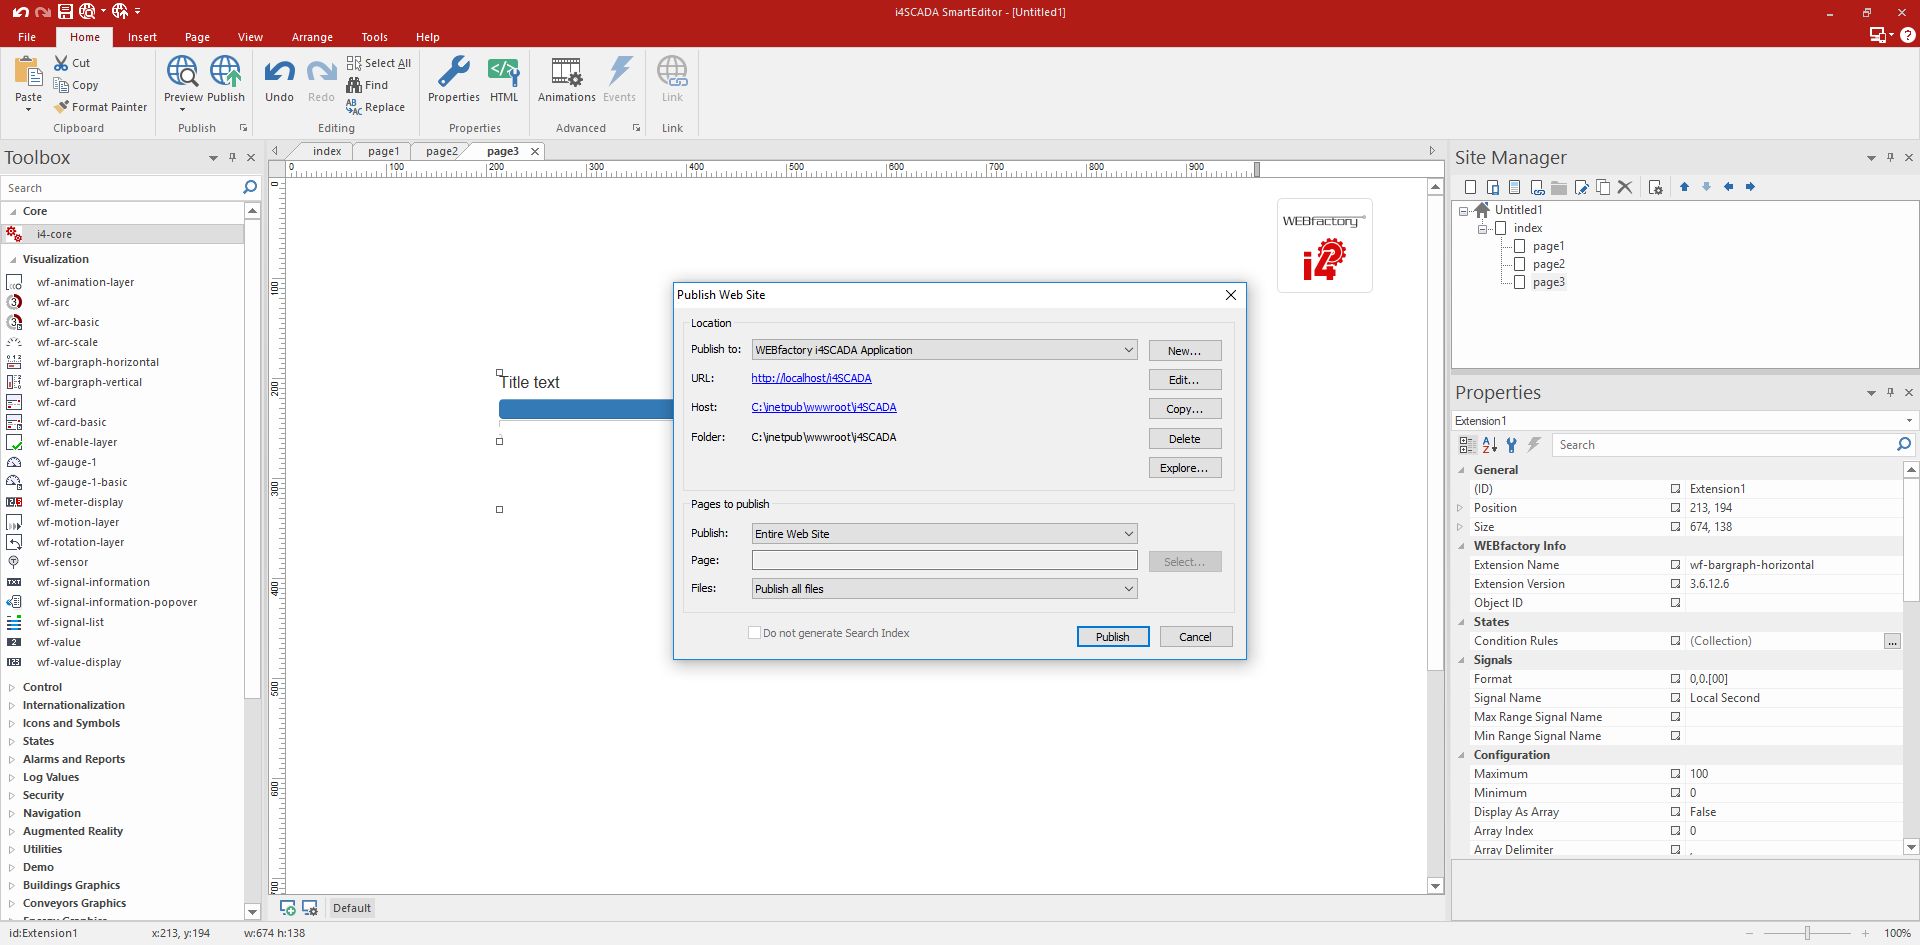This screenshot has height=945, width=1920.
Task: Open the localhost i4SCADA URL link
Action: 811,378
